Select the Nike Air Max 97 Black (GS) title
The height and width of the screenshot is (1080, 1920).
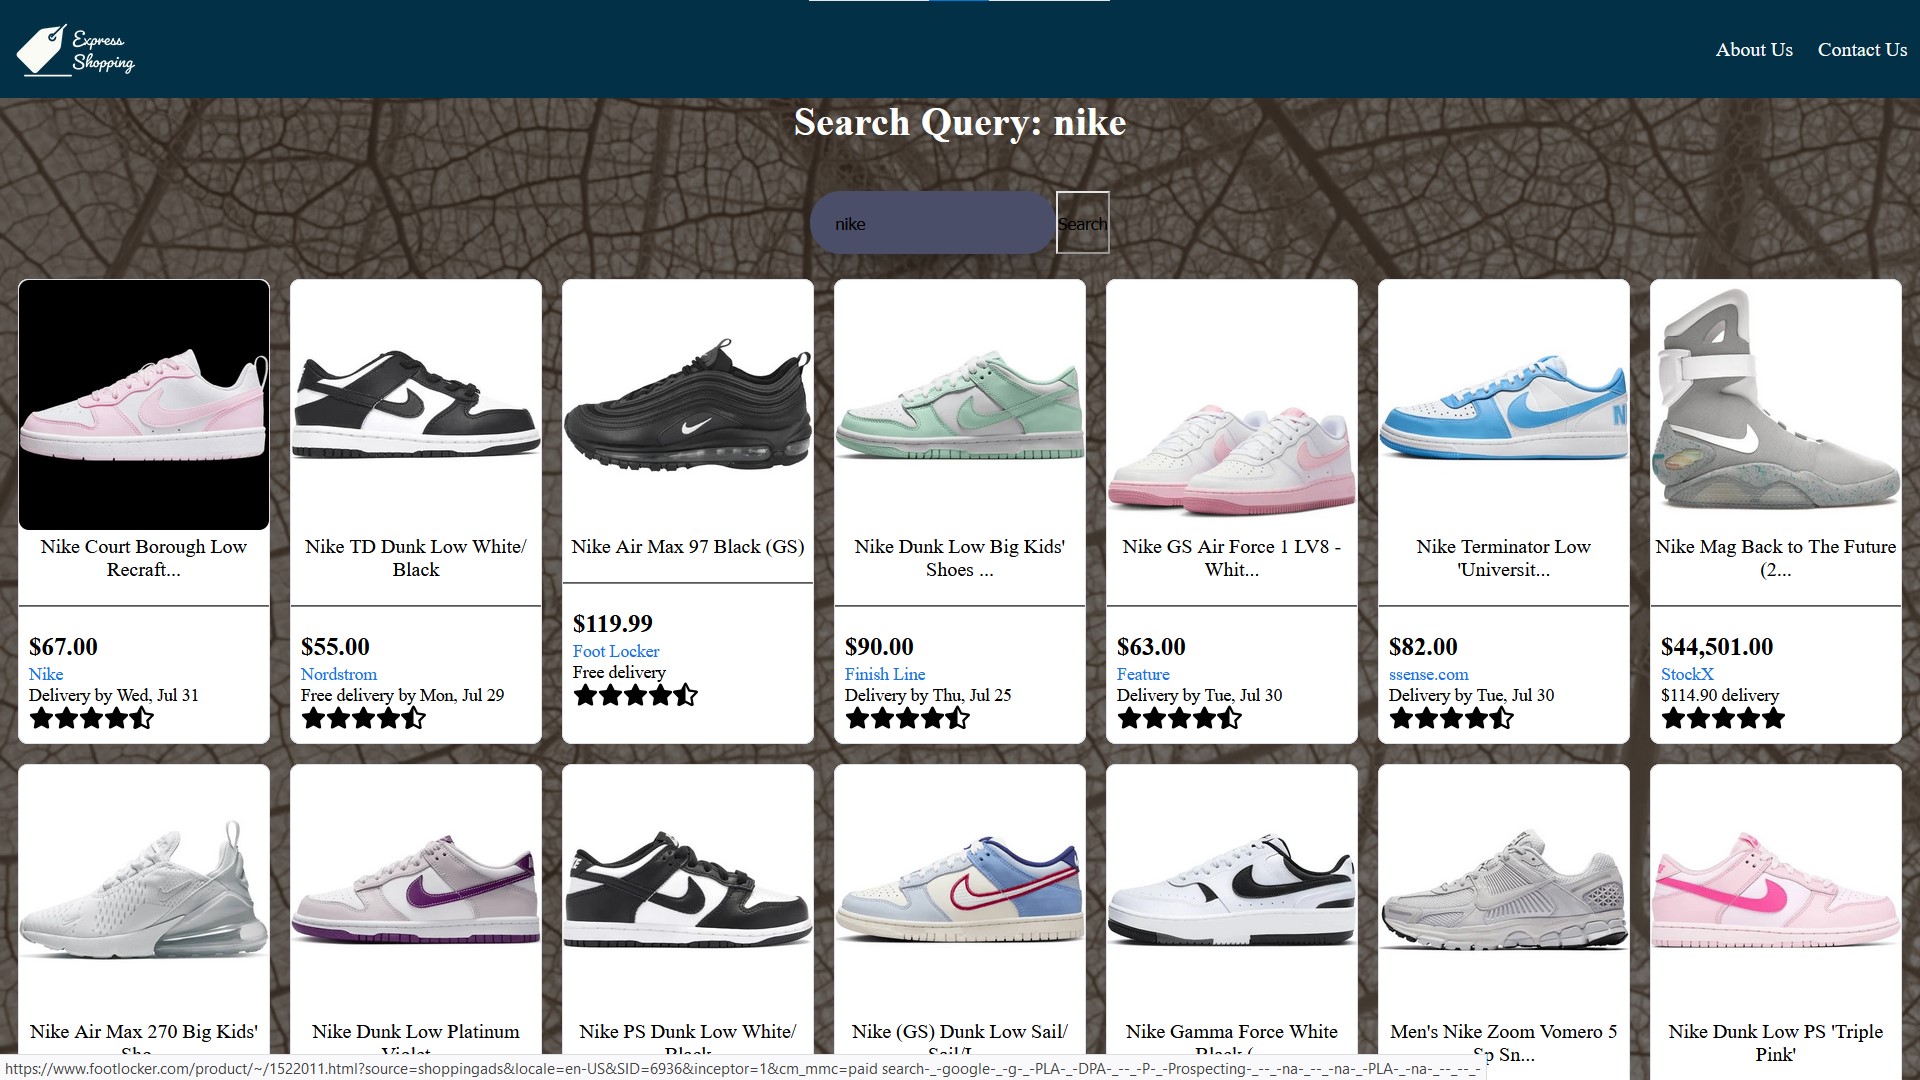pyautogui.click(x=688, y=547)
